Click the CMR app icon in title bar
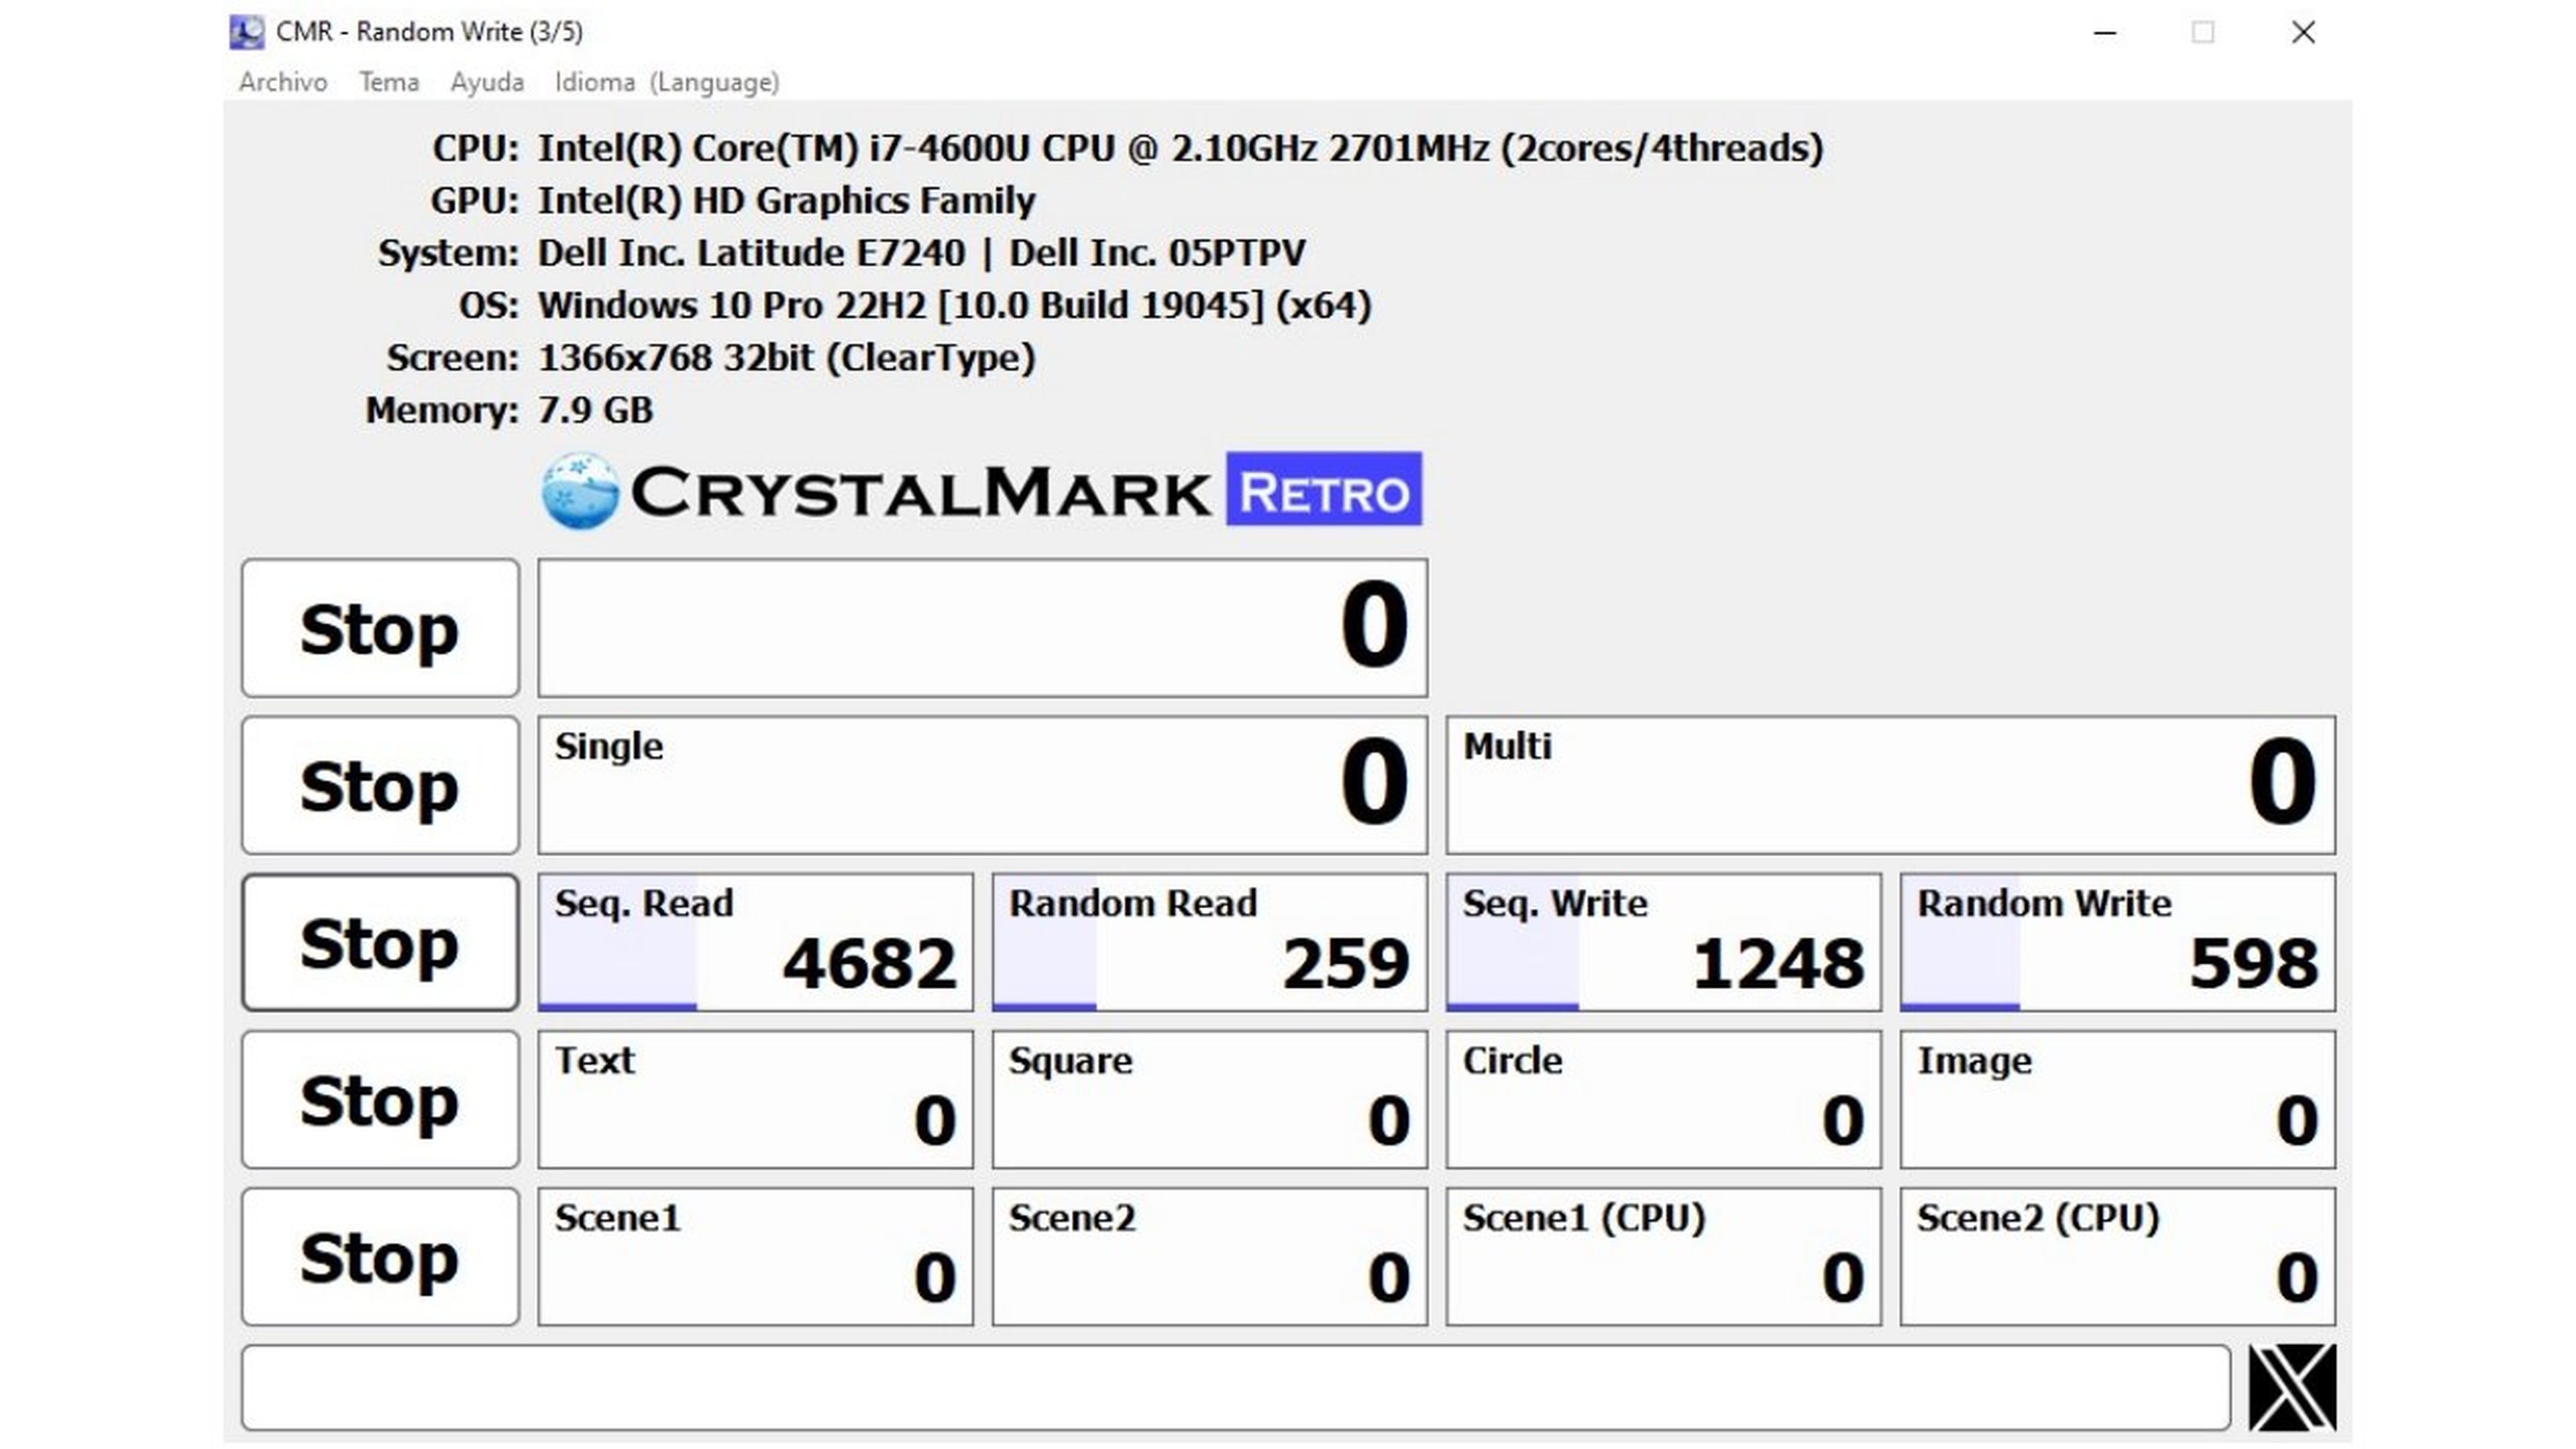 (246, 32)
